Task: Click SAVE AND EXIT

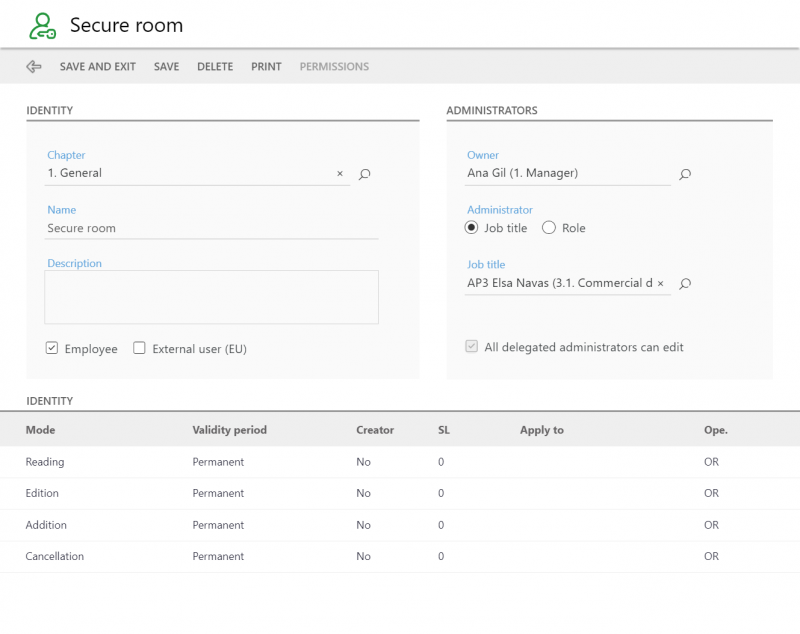Action: click(x=97, y=66)
